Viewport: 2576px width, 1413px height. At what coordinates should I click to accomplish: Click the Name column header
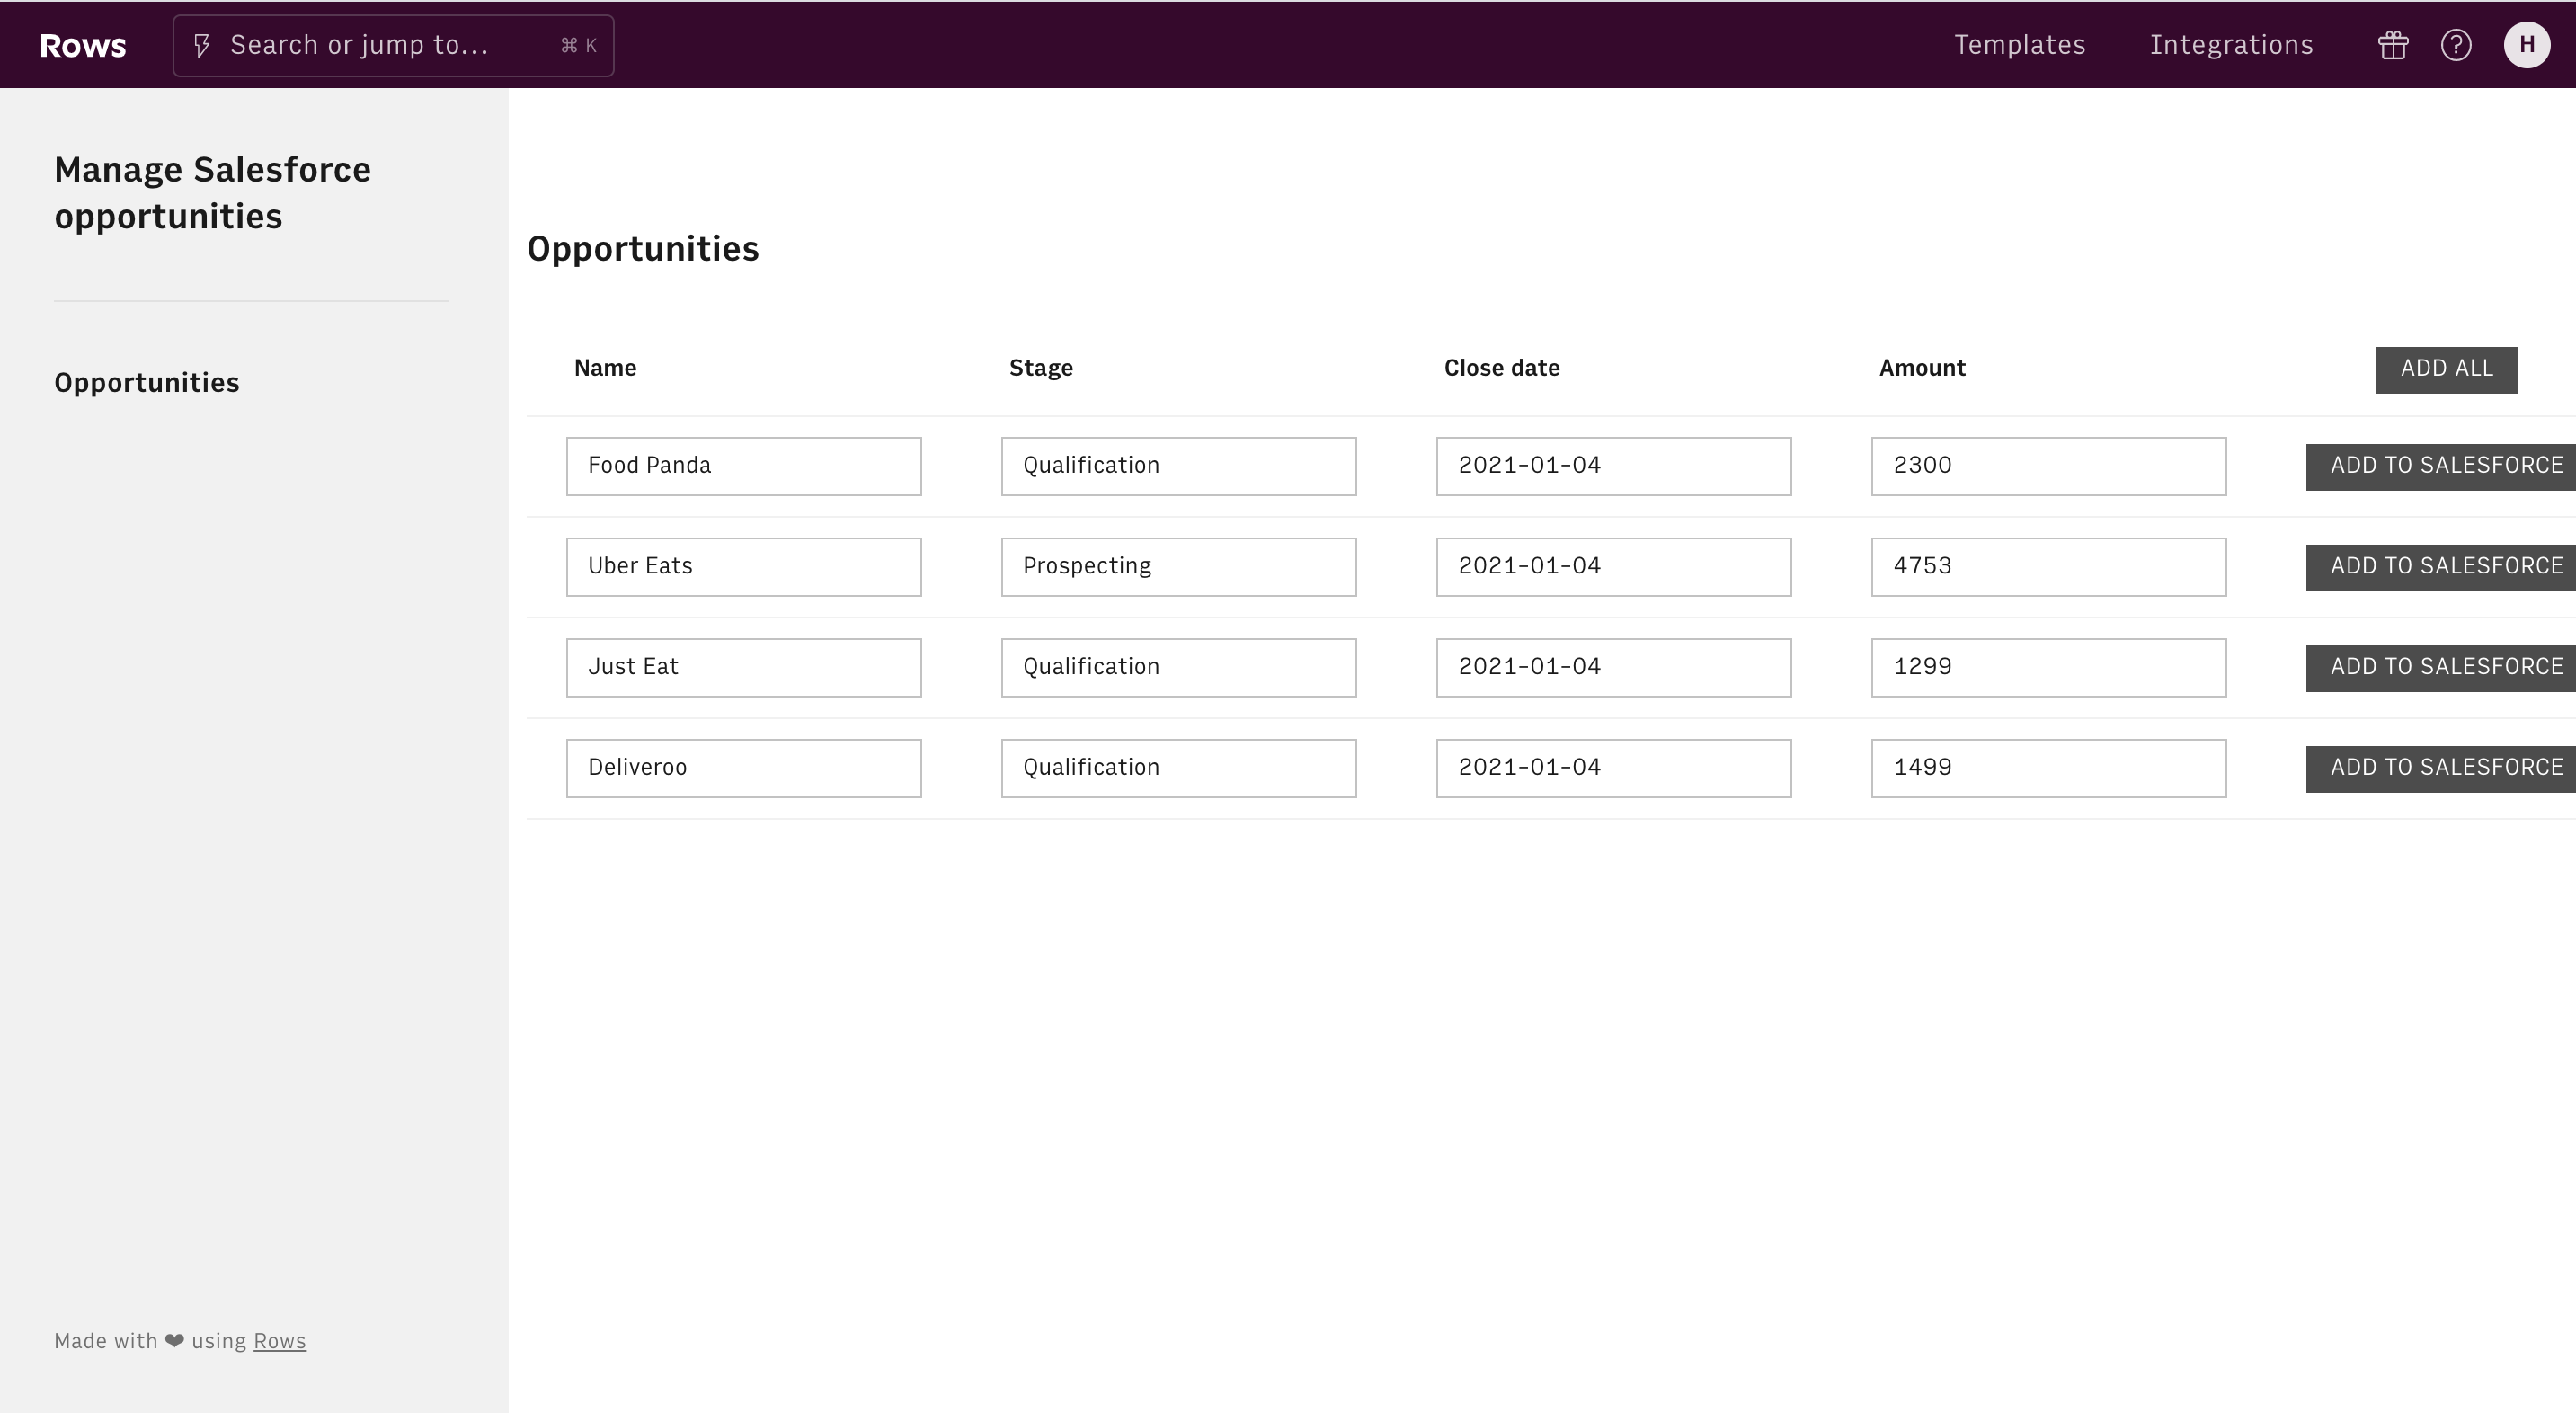(x=605, y=368)
